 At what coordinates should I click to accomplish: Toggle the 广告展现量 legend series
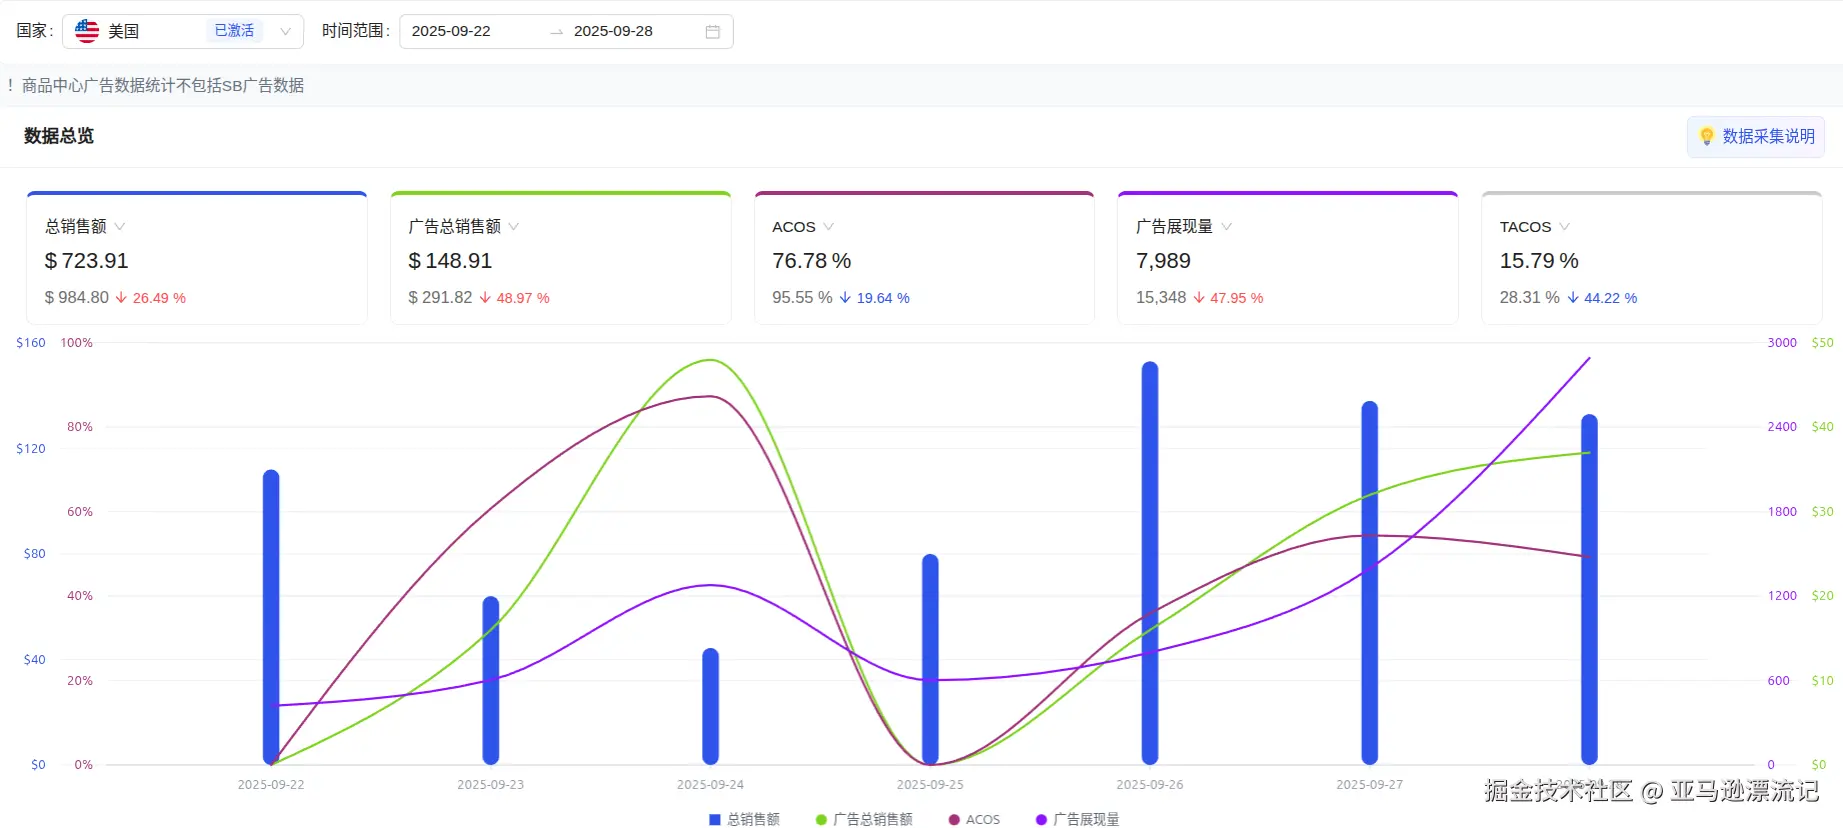coord(1077,819)
